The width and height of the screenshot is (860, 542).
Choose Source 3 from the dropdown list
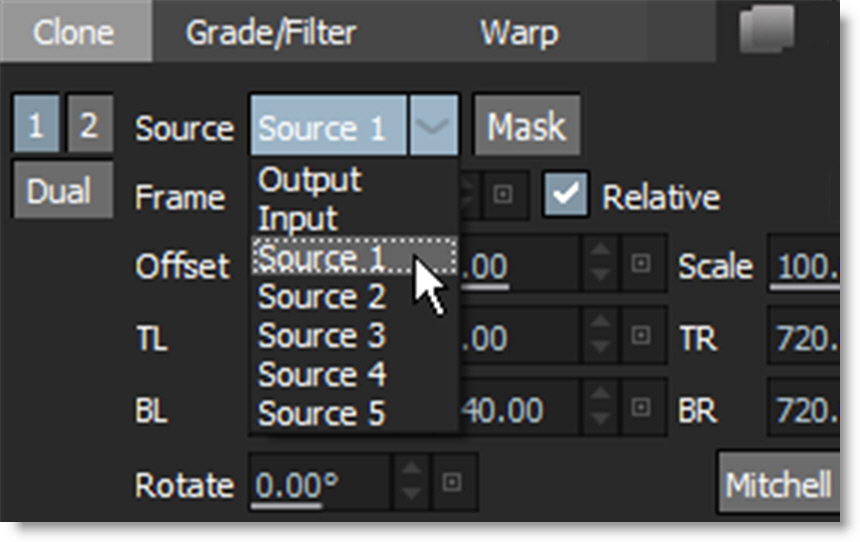[322, 336]
